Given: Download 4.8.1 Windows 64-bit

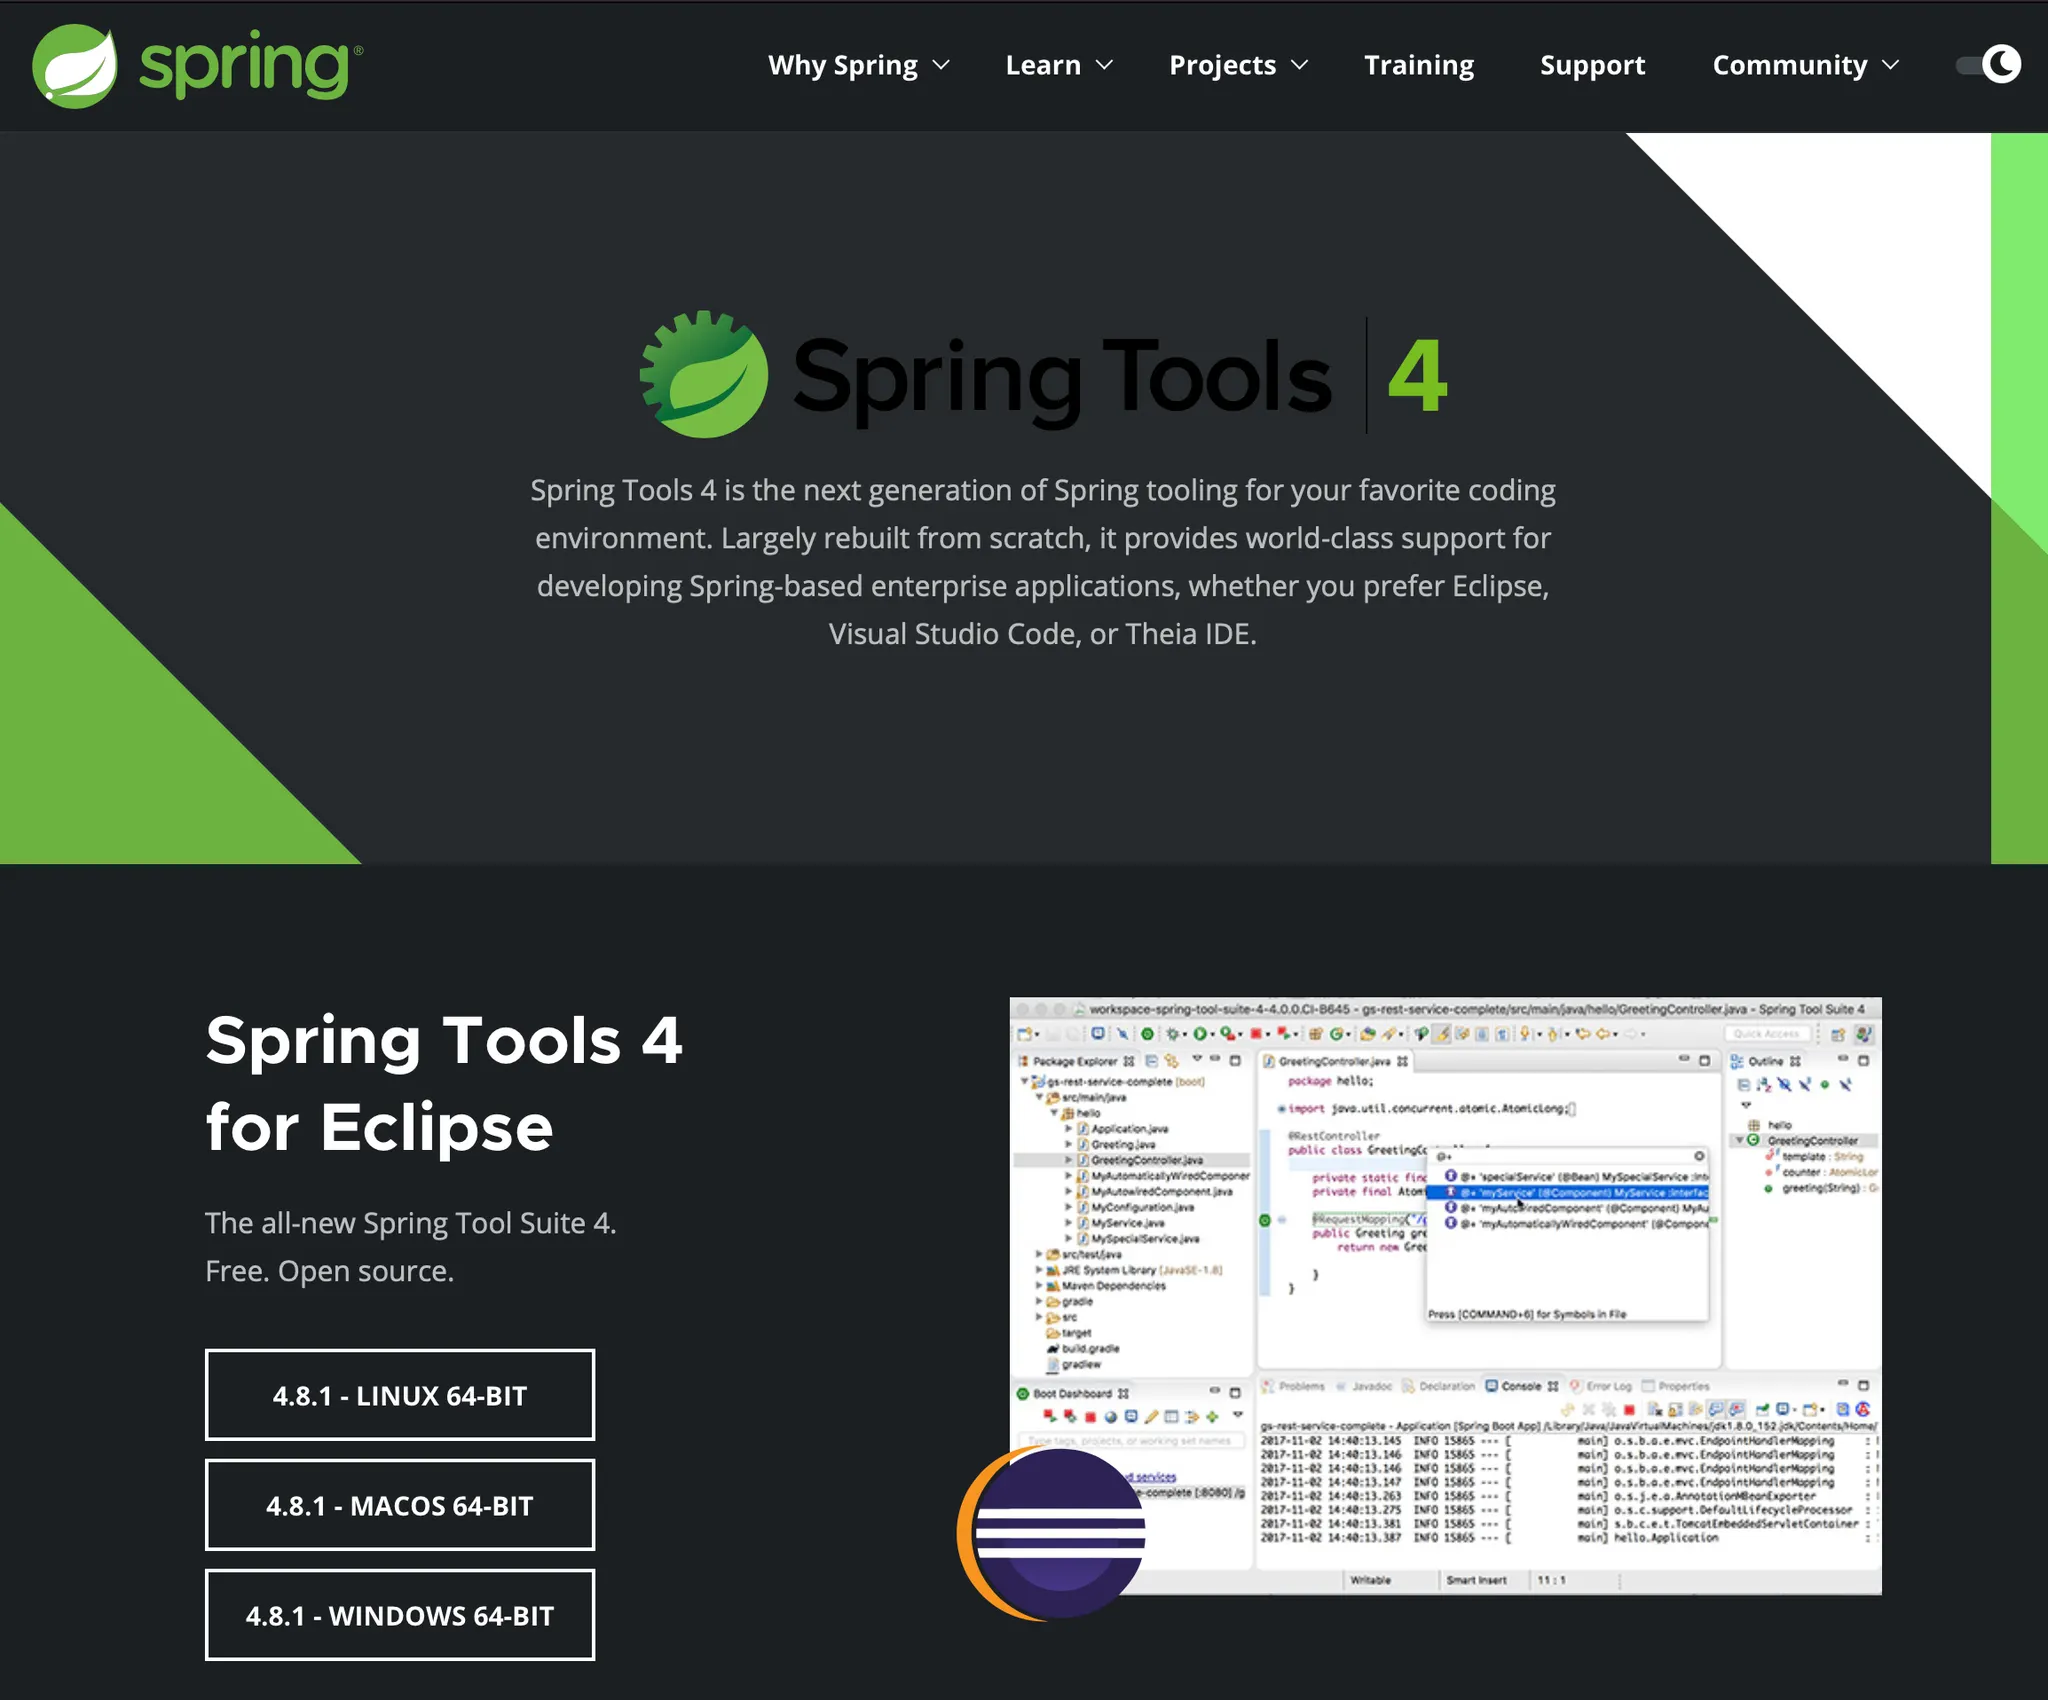Looking at the screenshot, I should click(x=399, y=1615).
